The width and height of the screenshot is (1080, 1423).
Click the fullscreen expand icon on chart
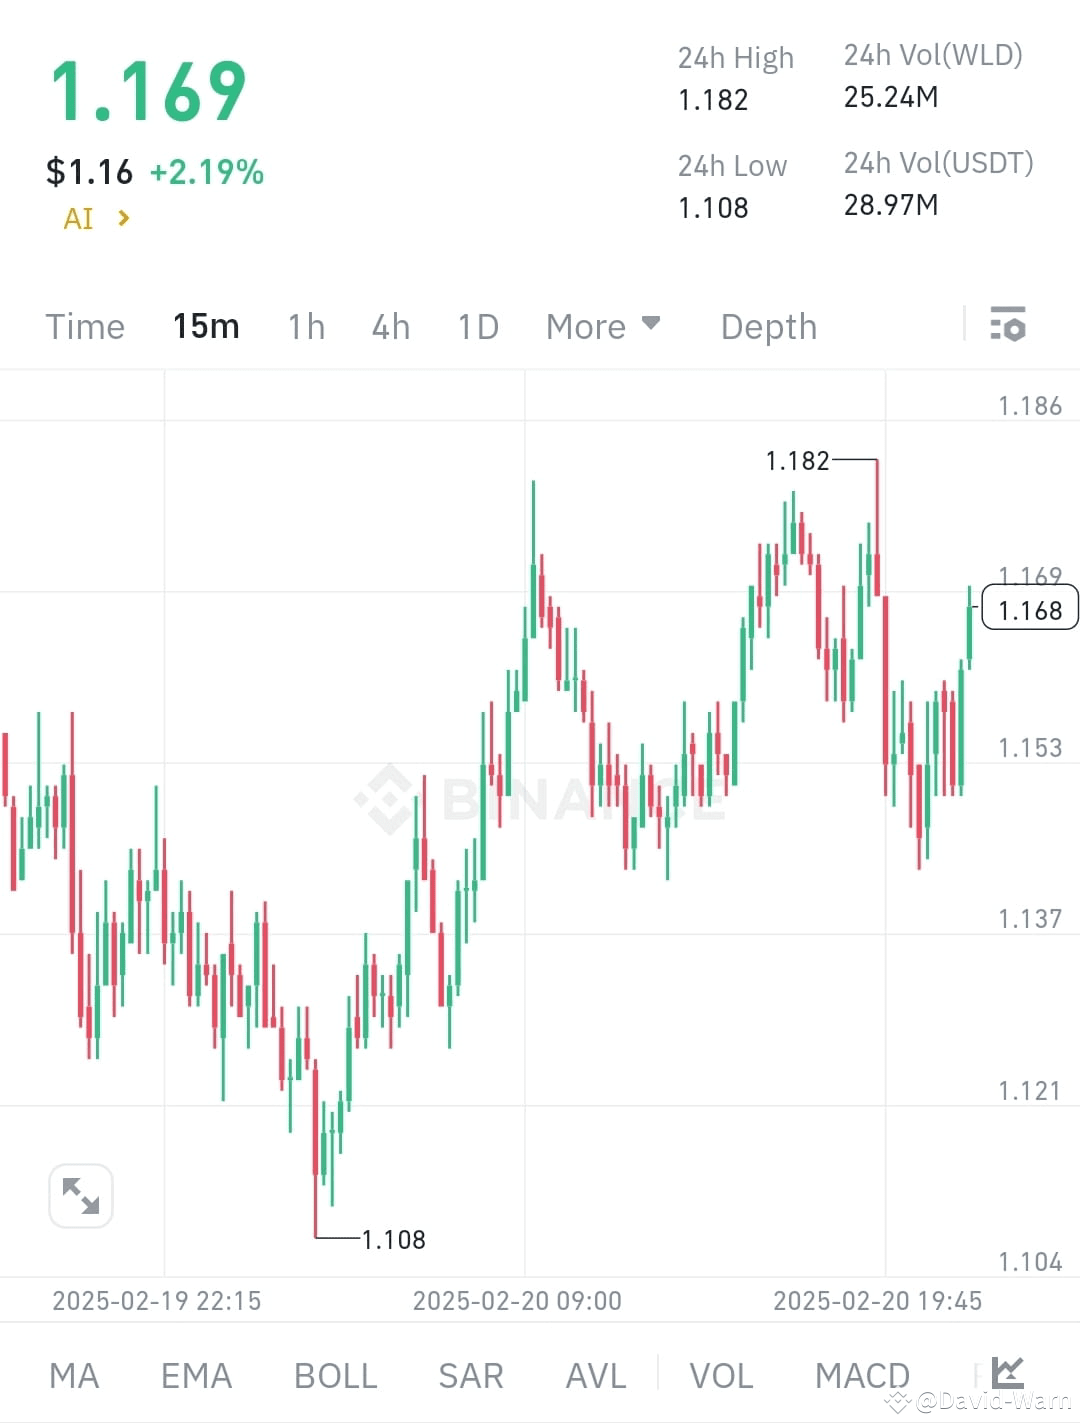80,1195
